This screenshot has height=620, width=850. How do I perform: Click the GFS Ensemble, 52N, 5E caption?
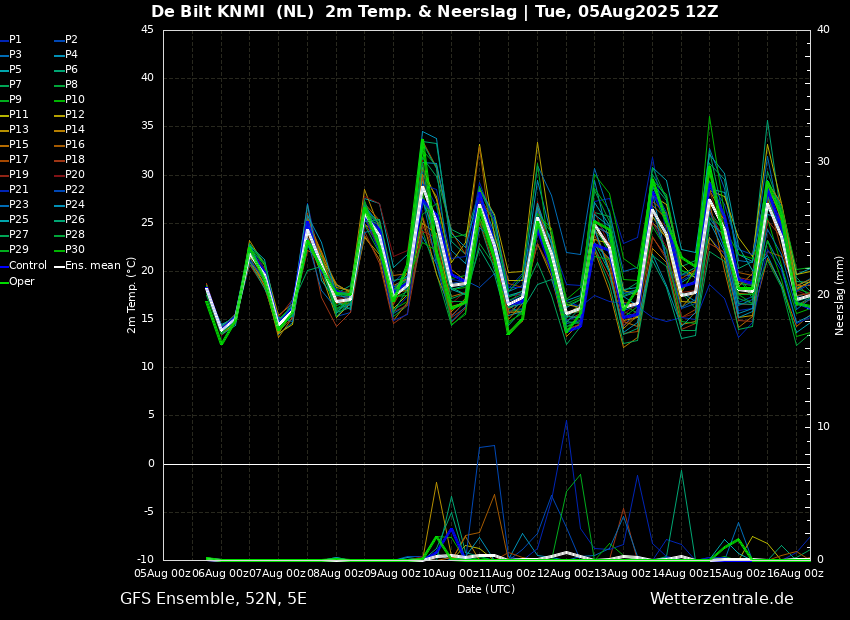coord(213,599)
